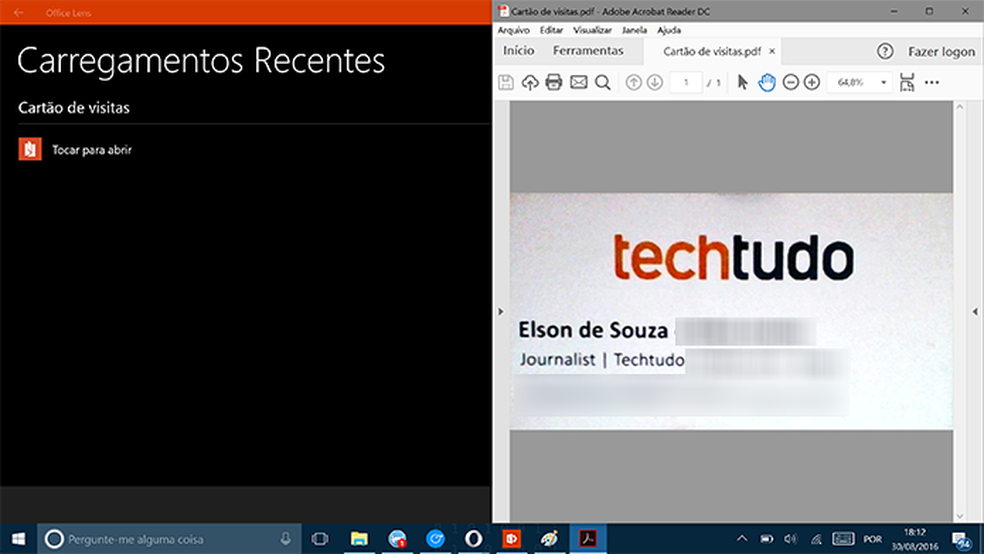Click the name 'Elson de Souza' in PDF

pos(592,330)
